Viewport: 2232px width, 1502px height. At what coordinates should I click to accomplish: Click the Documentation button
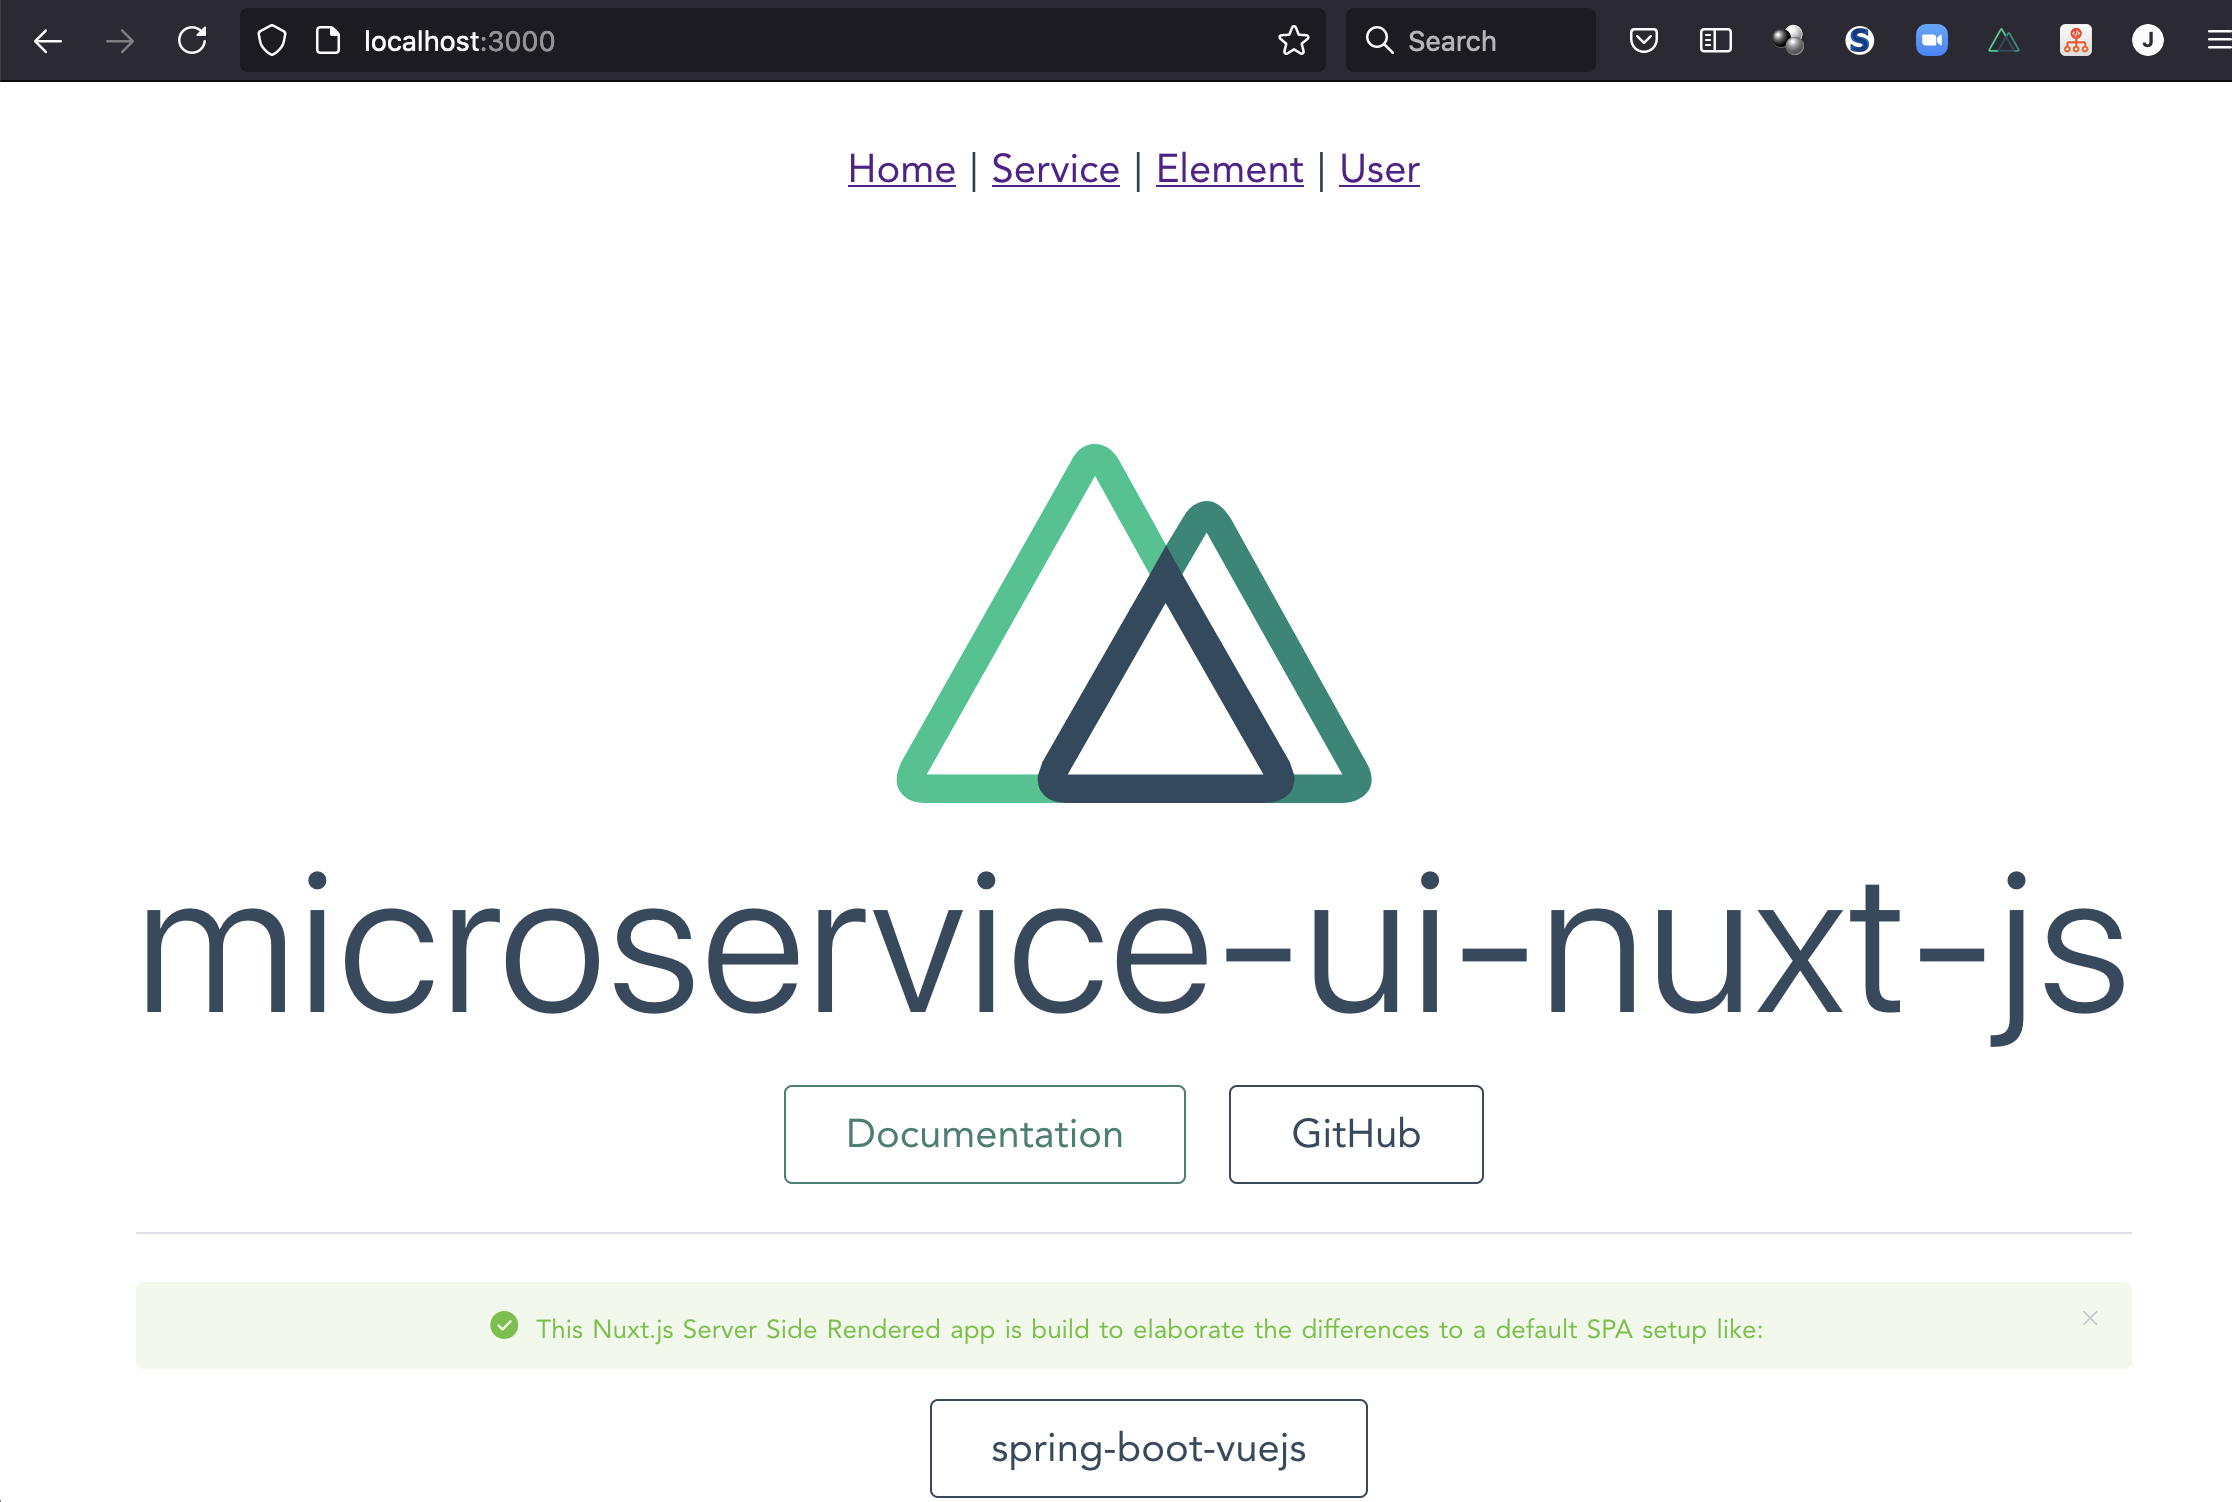coord(984,1134)
